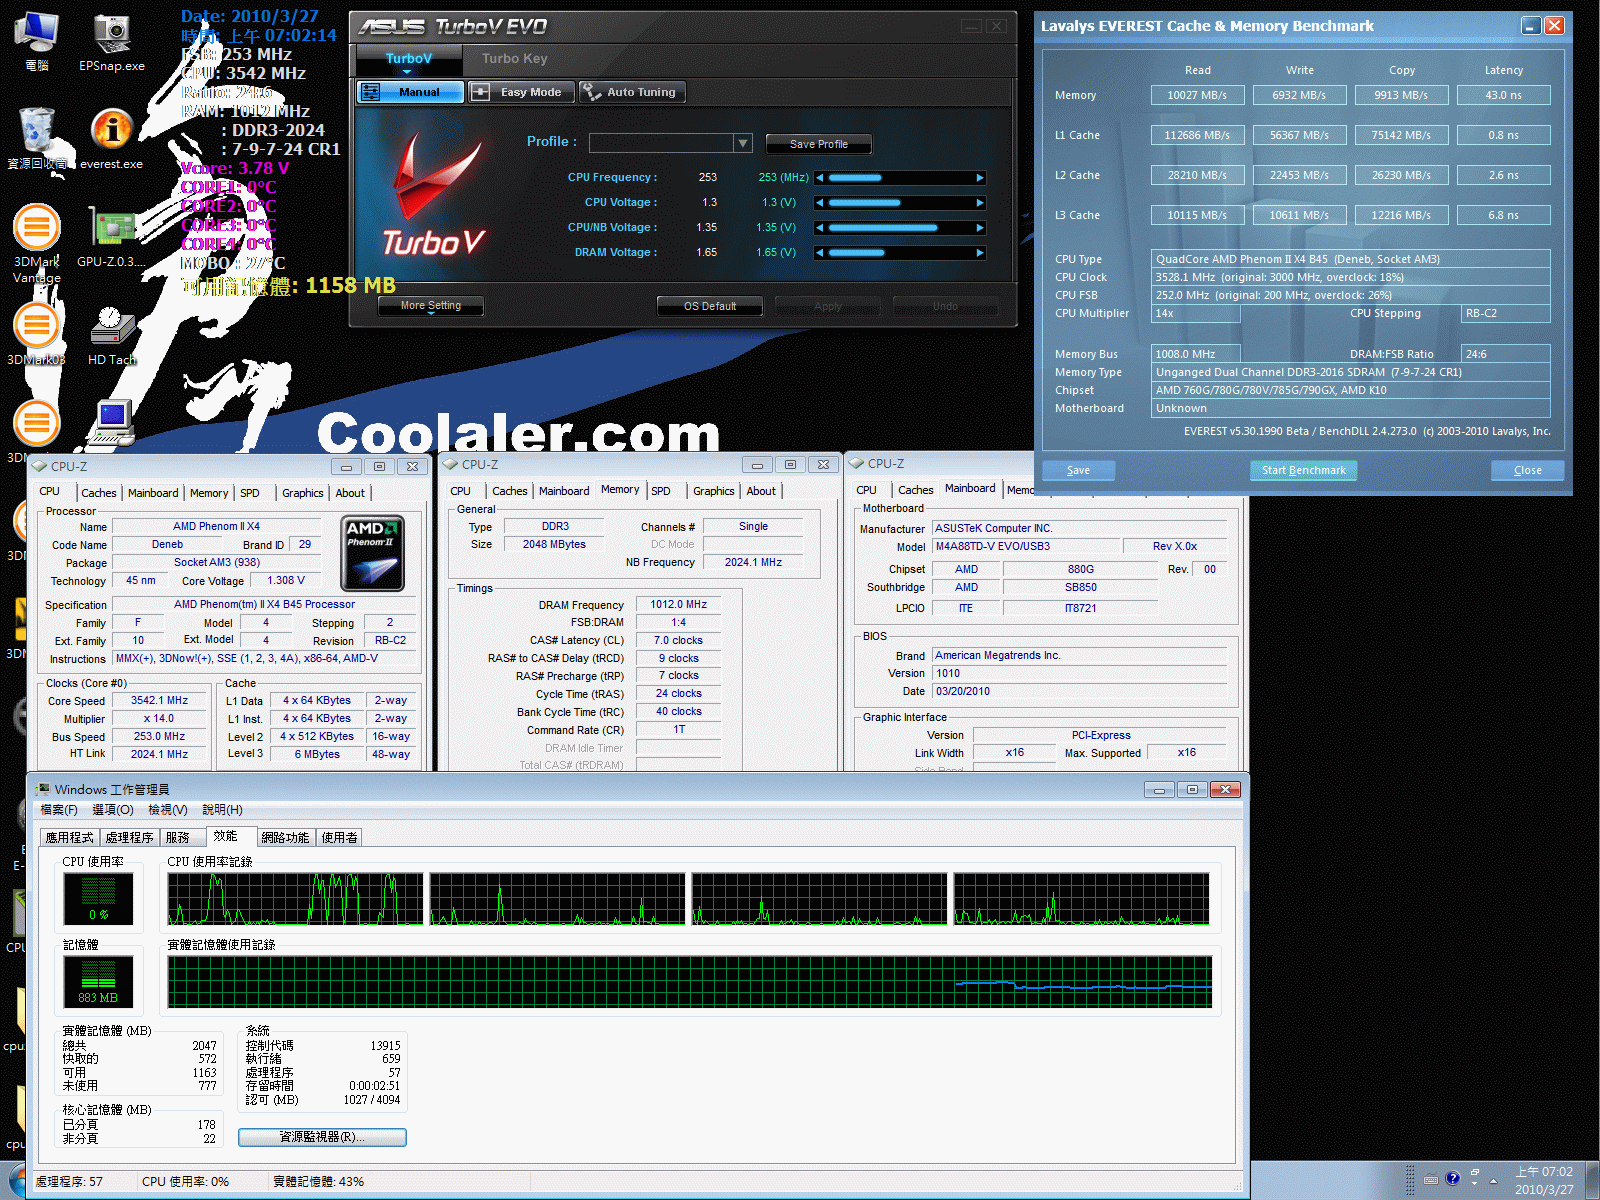Click the Core Speed 3542.1 MHz value
The image size is (1600, 1200).
[159, 701]
